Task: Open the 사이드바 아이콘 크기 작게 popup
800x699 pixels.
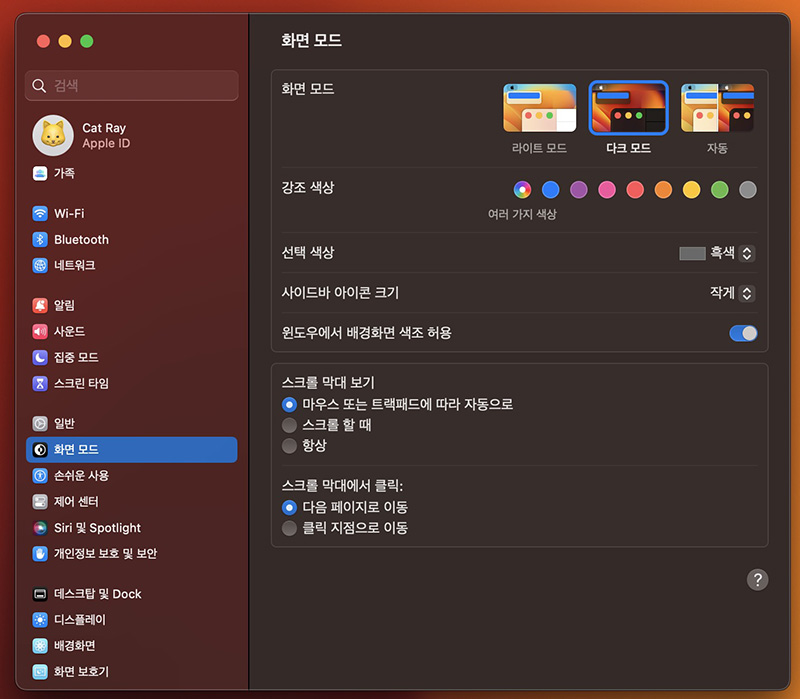Action: pos(732,293)
